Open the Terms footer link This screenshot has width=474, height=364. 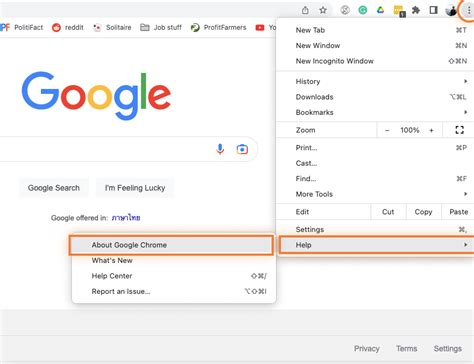click(x=407, y=349)
